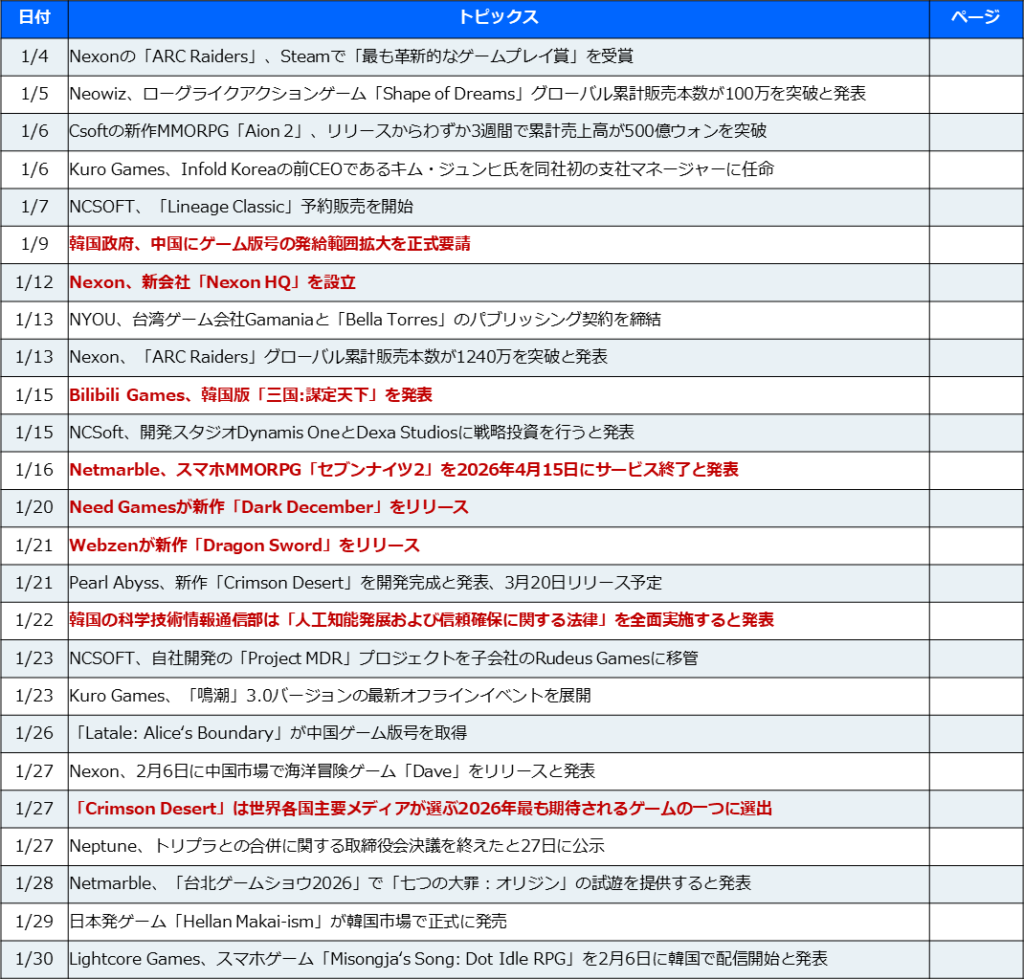Select the Neowiz Shape of Dreams row text
1024x980 pixels.
coord(467,94)
